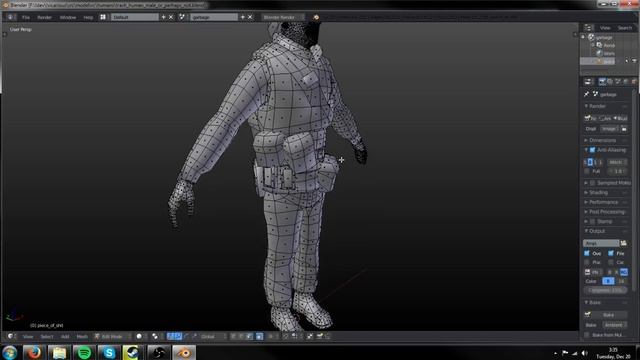The height and width of the screenshot is (360, 640).
Task: Open the Window menu
Action: [68, 17]
